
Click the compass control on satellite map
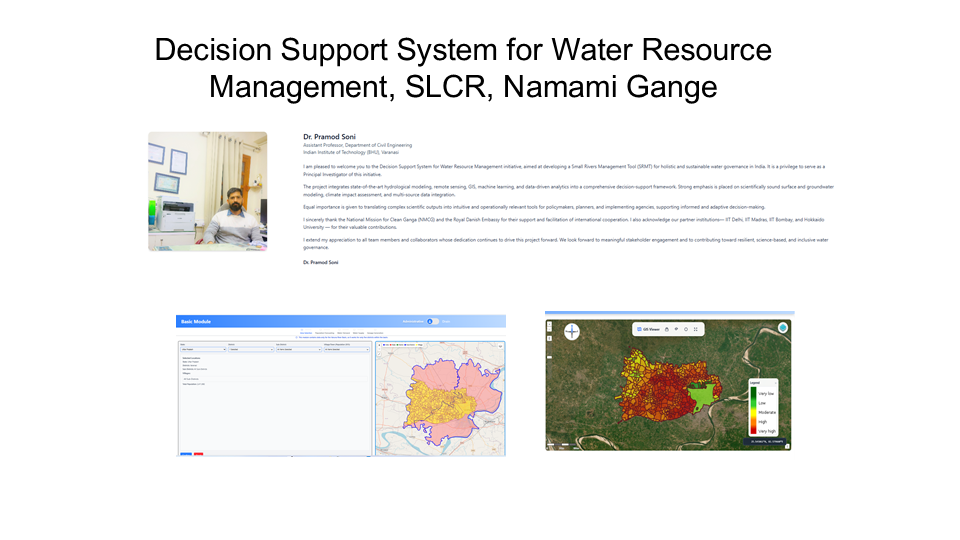pyautogui.click(x=572, y=331)
